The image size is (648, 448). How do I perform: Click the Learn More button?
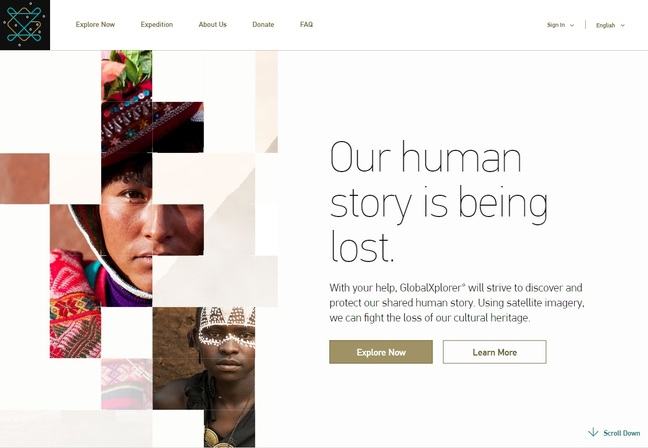pyautogui.click(x=495, y=352)
